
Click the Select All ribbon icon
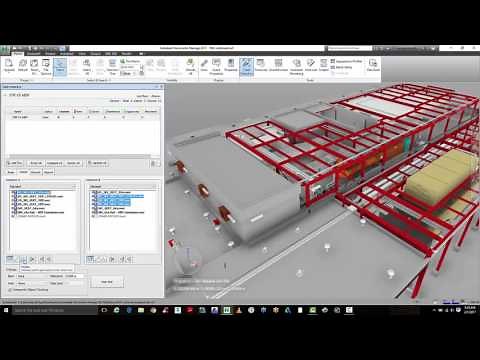[x=87, y=66]
